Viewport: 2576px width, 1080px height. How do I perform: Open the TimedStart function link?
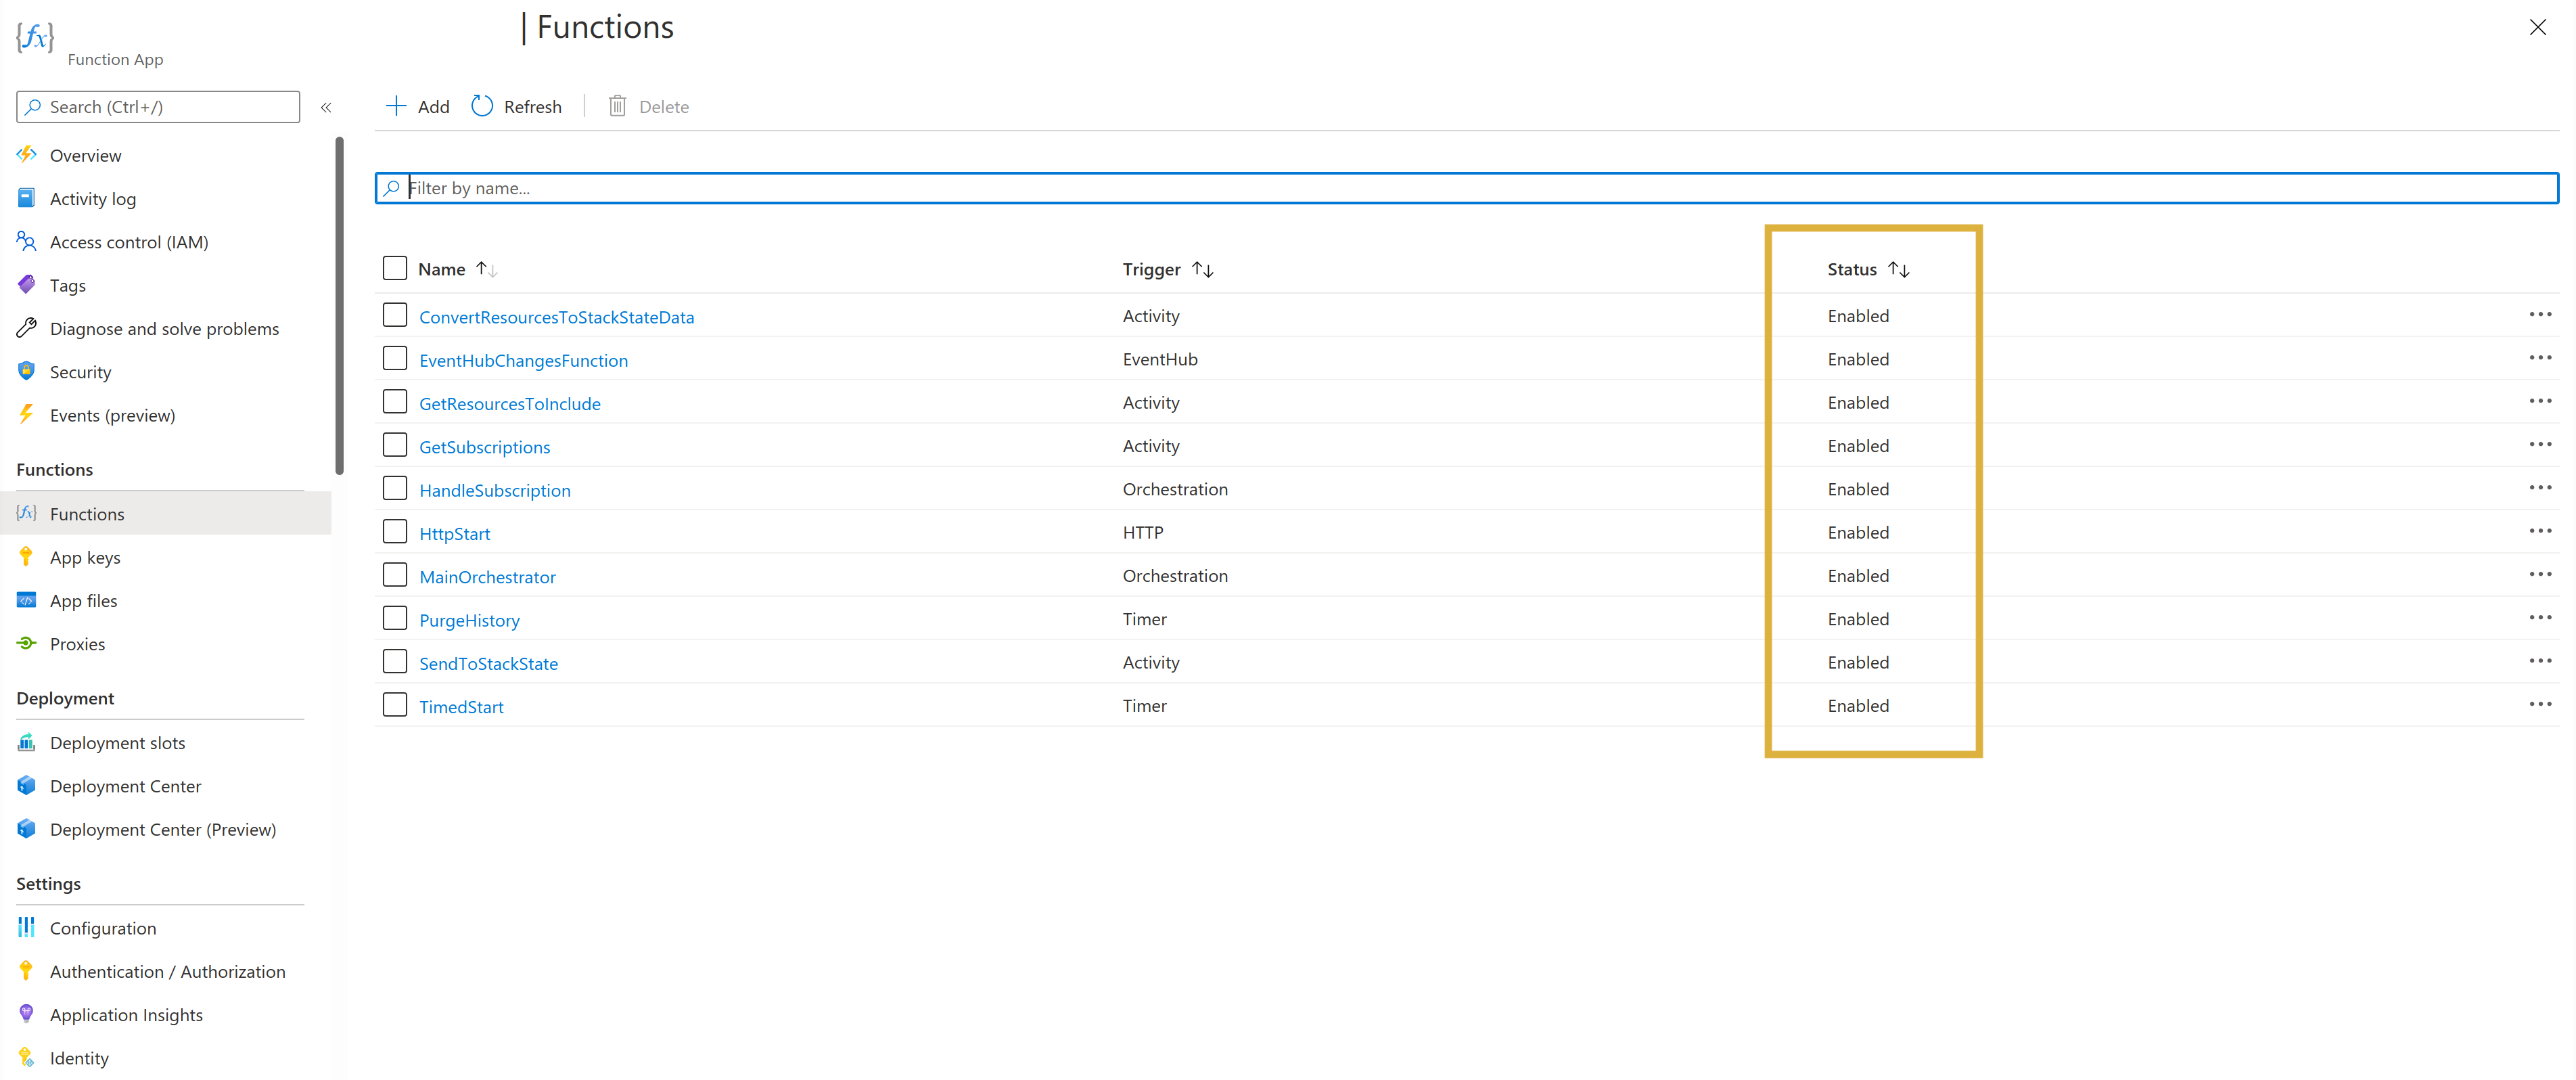(461, 706)
